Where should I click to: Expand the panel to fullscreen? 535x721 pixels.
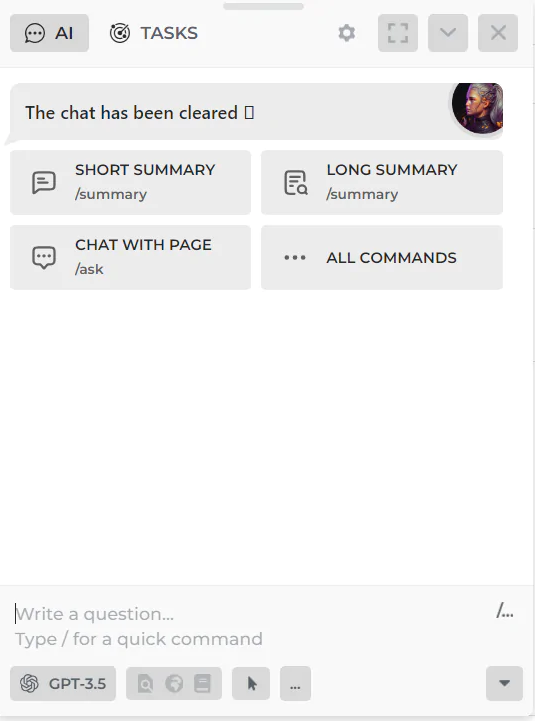coord(398,33)
